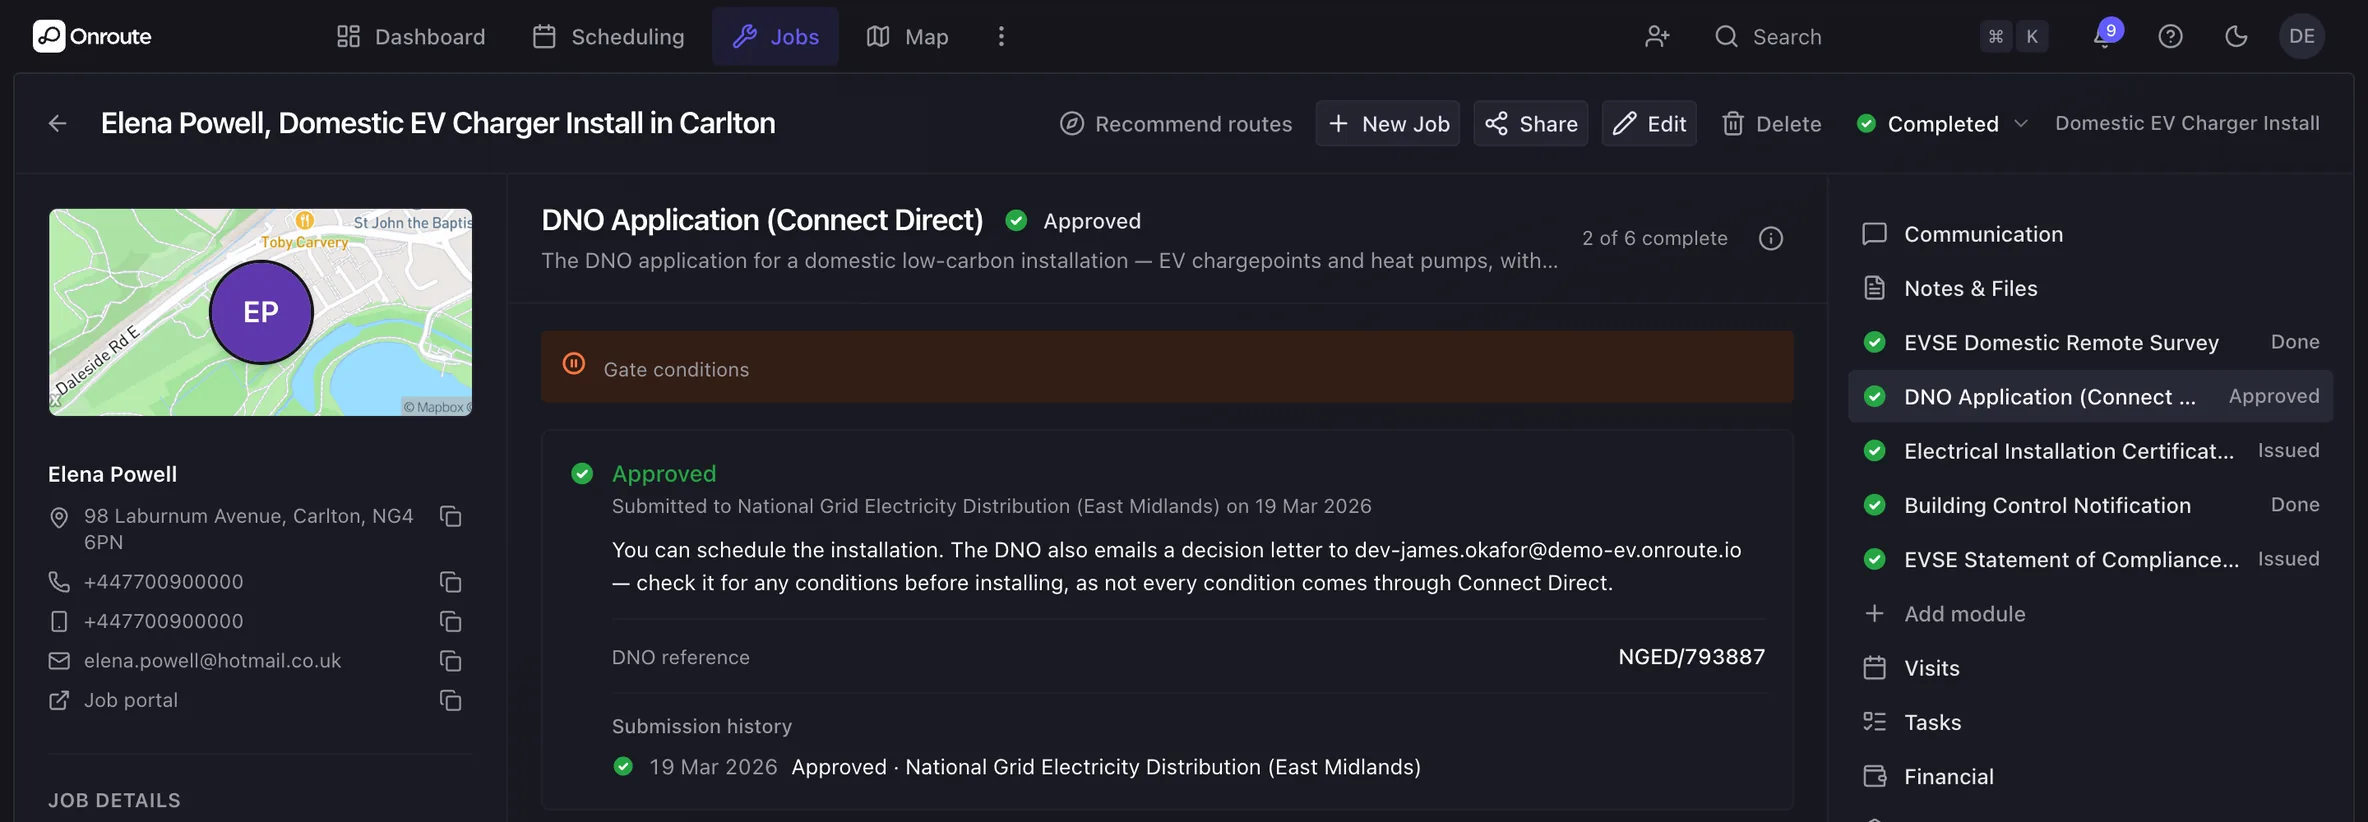Select the Jobs tab

pyautogui.click(x=775, y=36)
